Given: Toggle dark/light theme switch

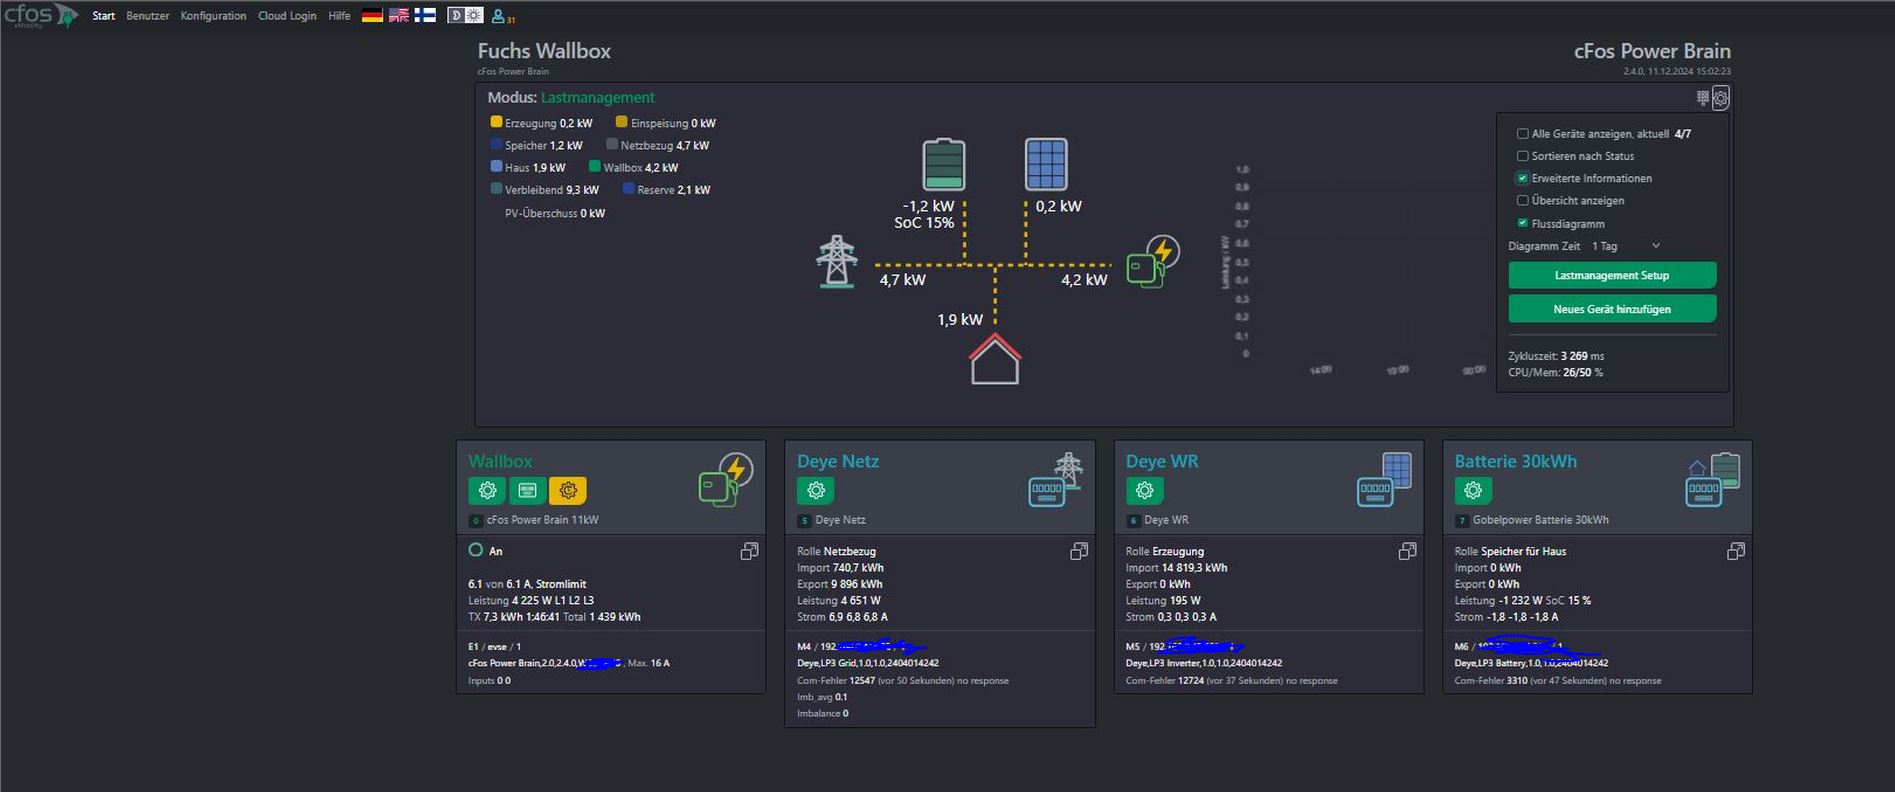Looking at the screenshot, I should click(x=465, y=15).
